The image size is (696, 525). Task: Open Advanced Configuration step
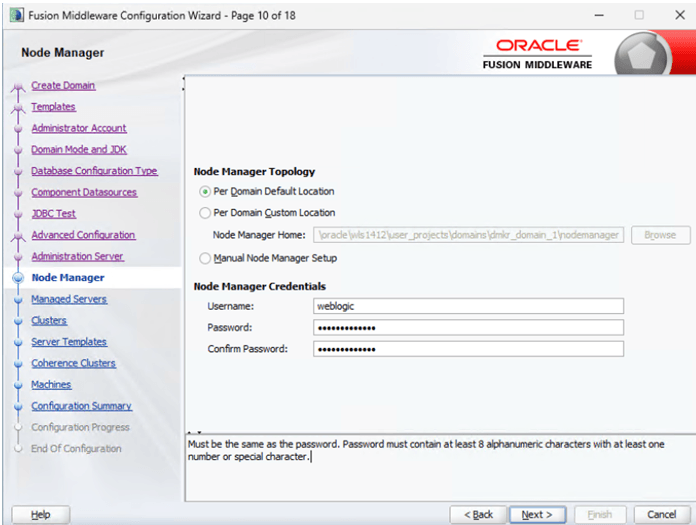(83, 235)
